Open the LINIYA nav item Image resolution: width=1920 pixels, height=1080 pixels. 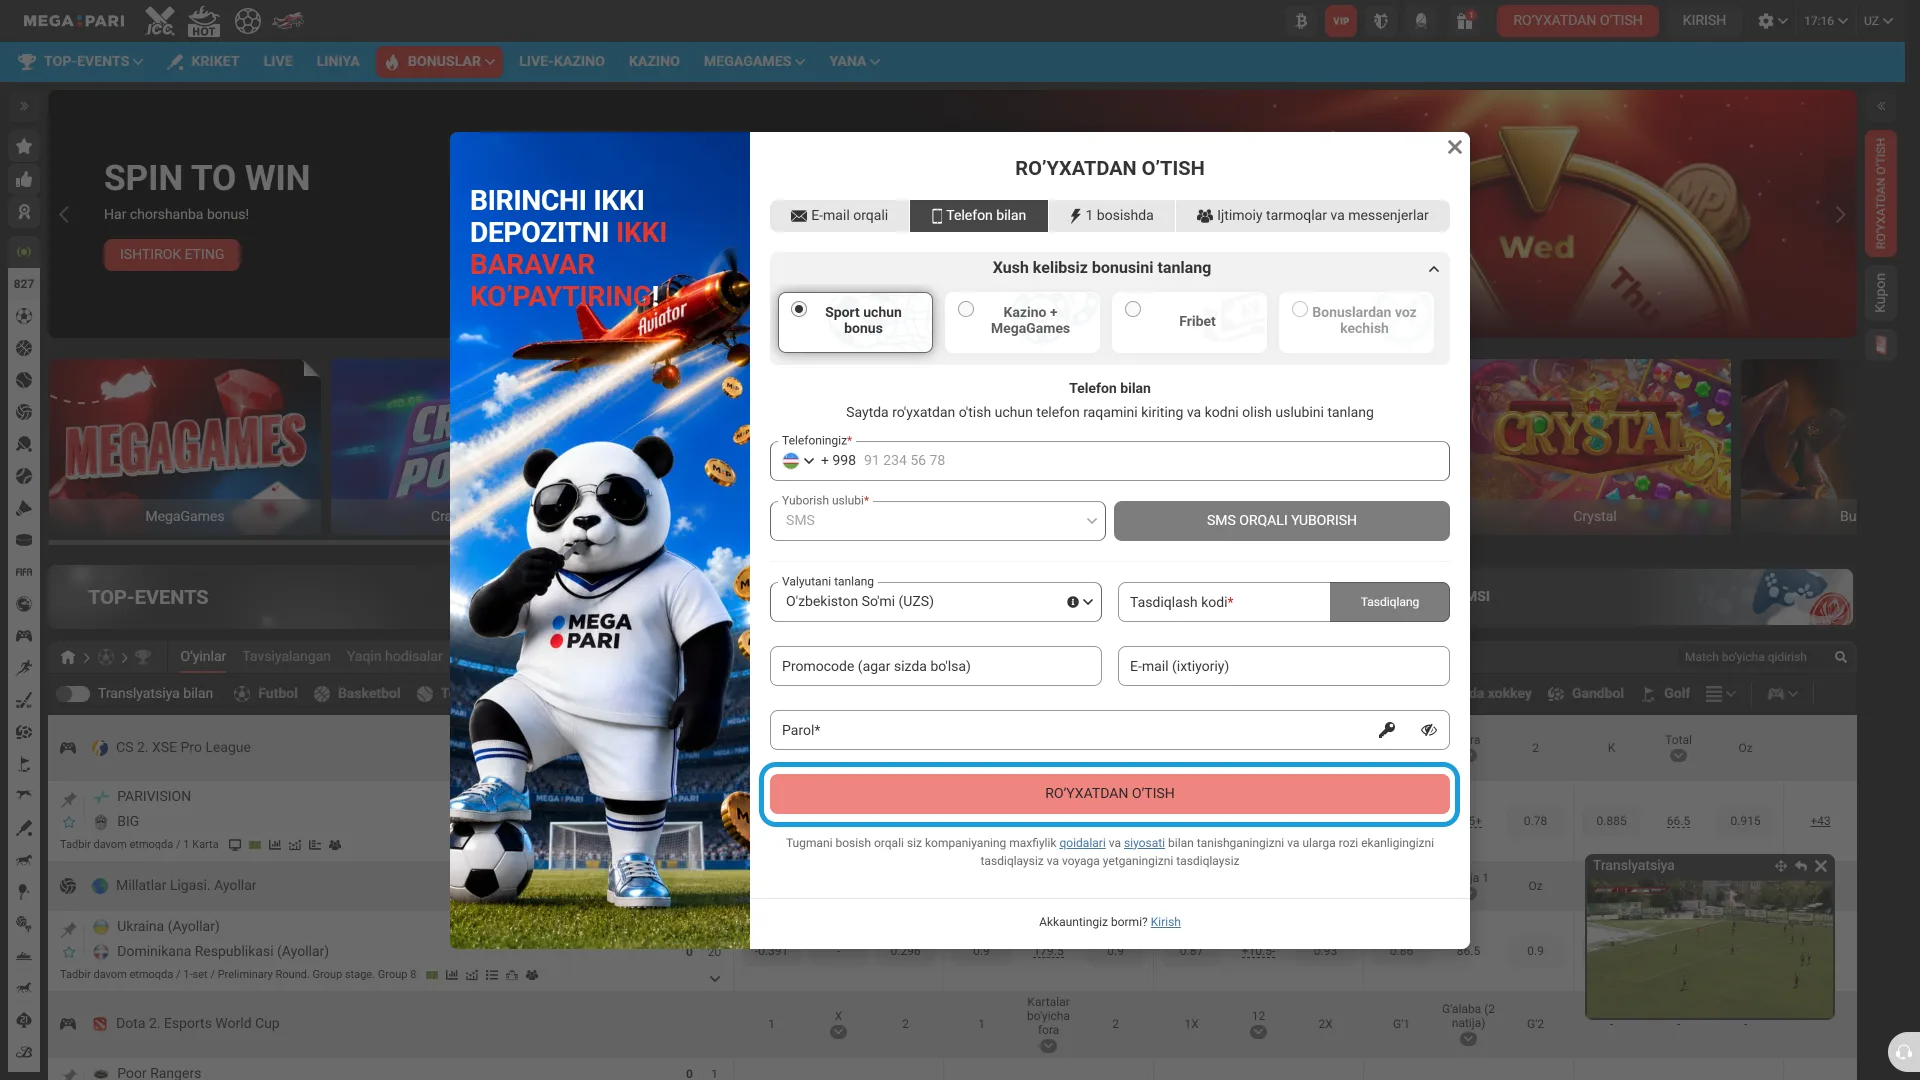pos(338,61)
